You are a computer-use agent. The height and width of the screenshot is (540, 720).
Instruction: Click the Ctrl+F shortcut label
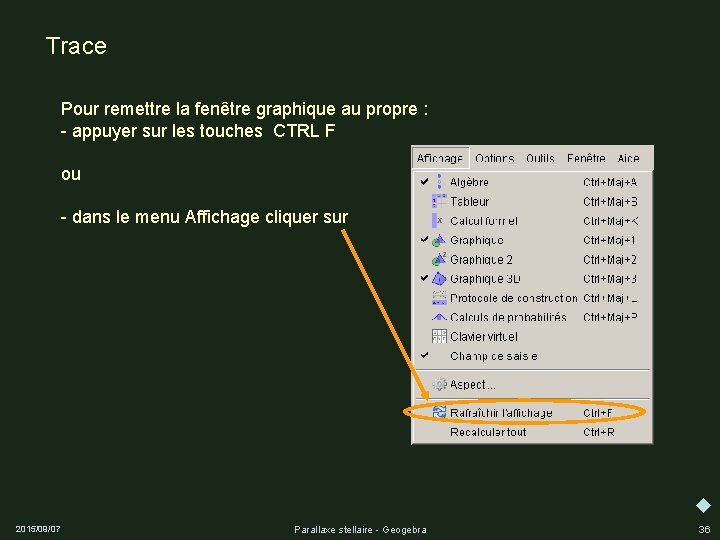(x=598, y=413)
